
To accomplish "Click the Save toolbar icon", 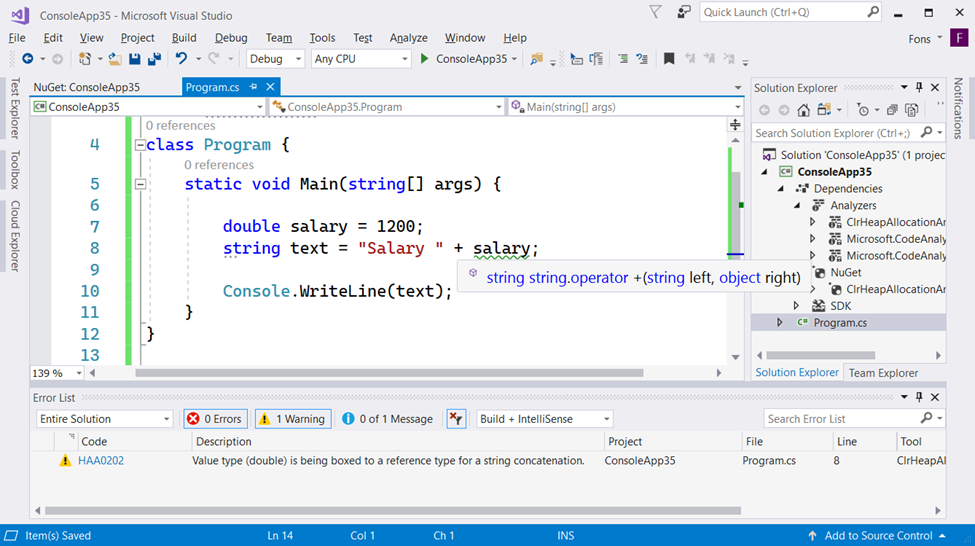I will [134, 58].
